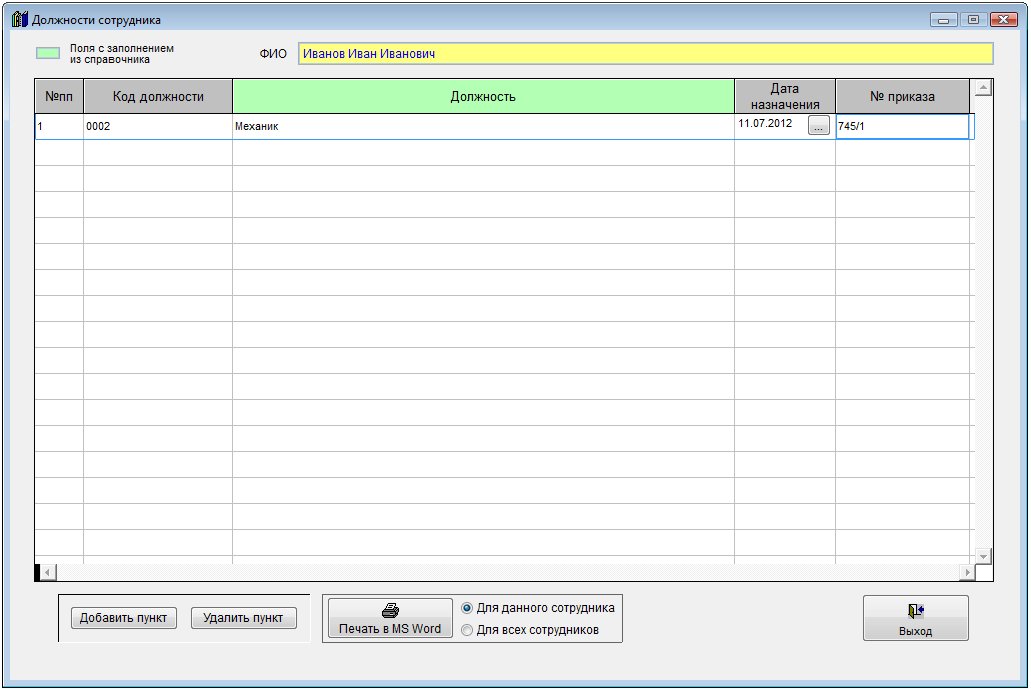Click the 'Печать в MS Word' label

pyautogui.click(x=390, y=629)
